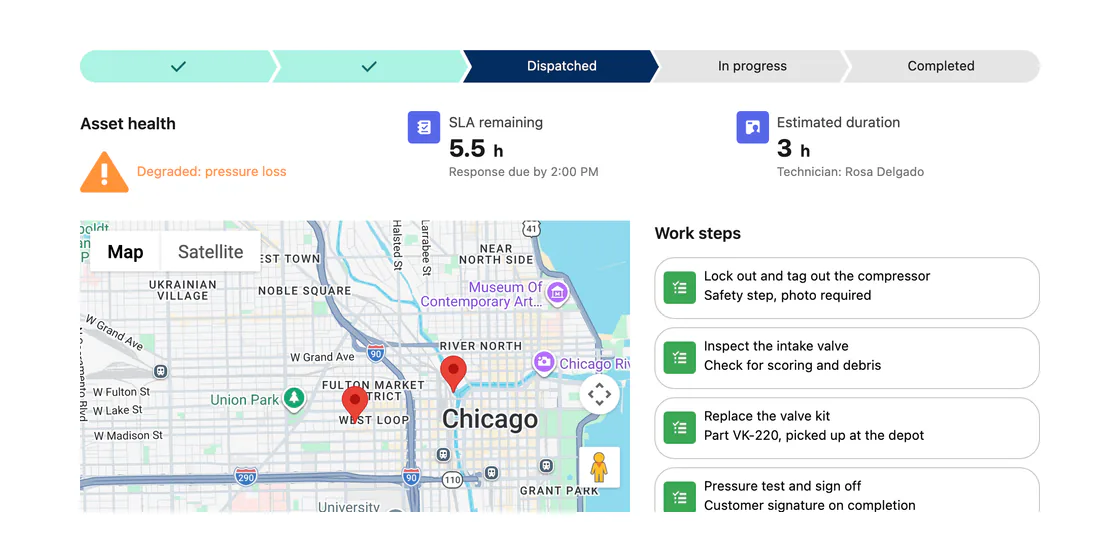This screenshot has width=1120, height=560.
Task: Click the red pin near River North
Action: click(454, 374)
